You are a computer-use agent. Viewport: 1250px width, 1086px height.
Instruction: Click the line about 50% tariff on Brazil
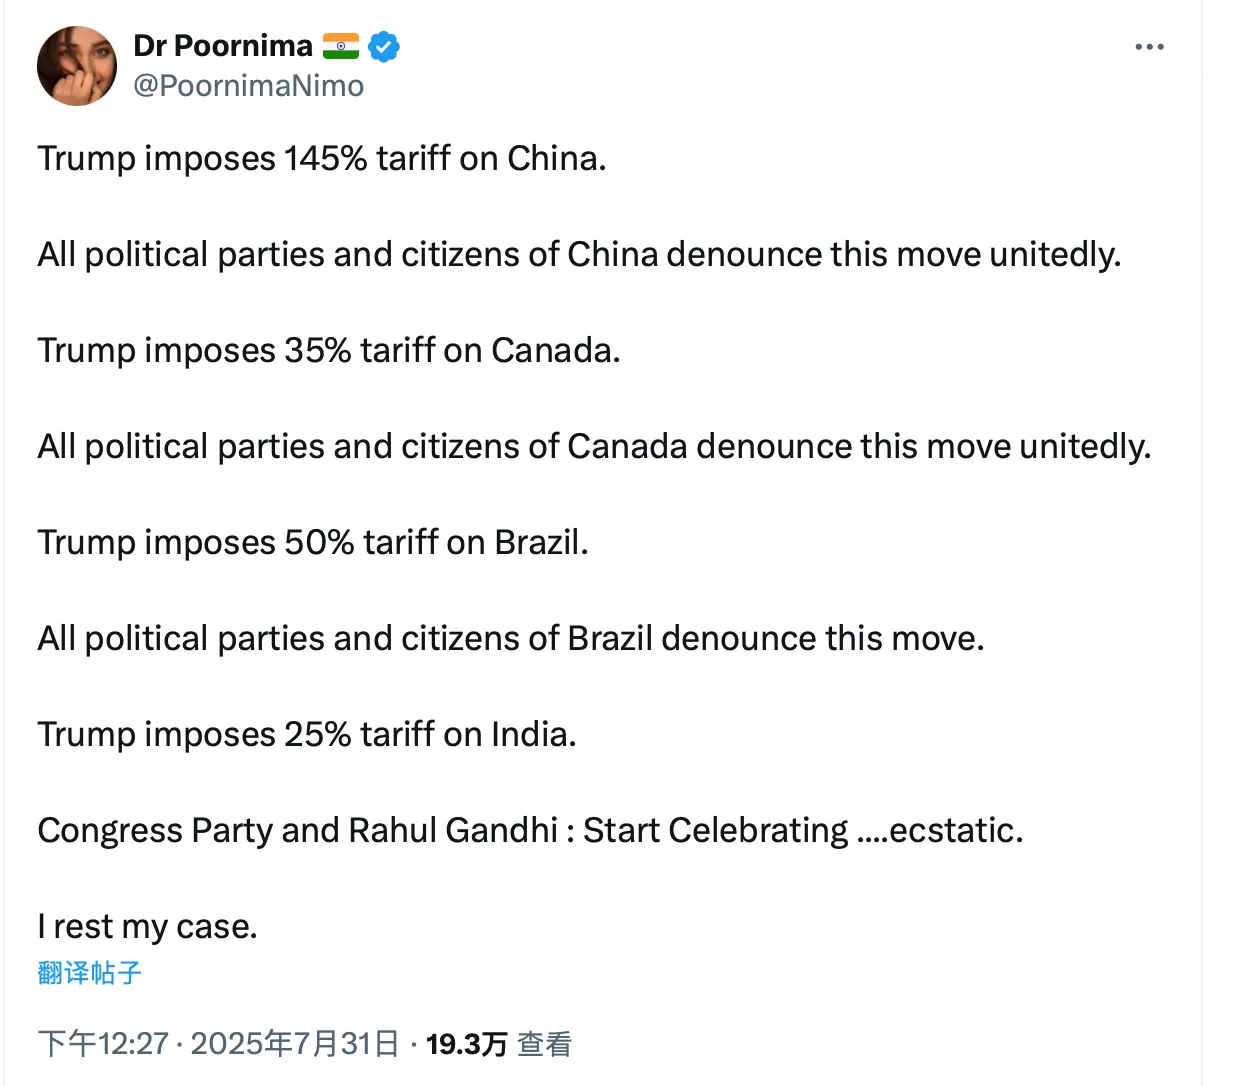point(313,543)
